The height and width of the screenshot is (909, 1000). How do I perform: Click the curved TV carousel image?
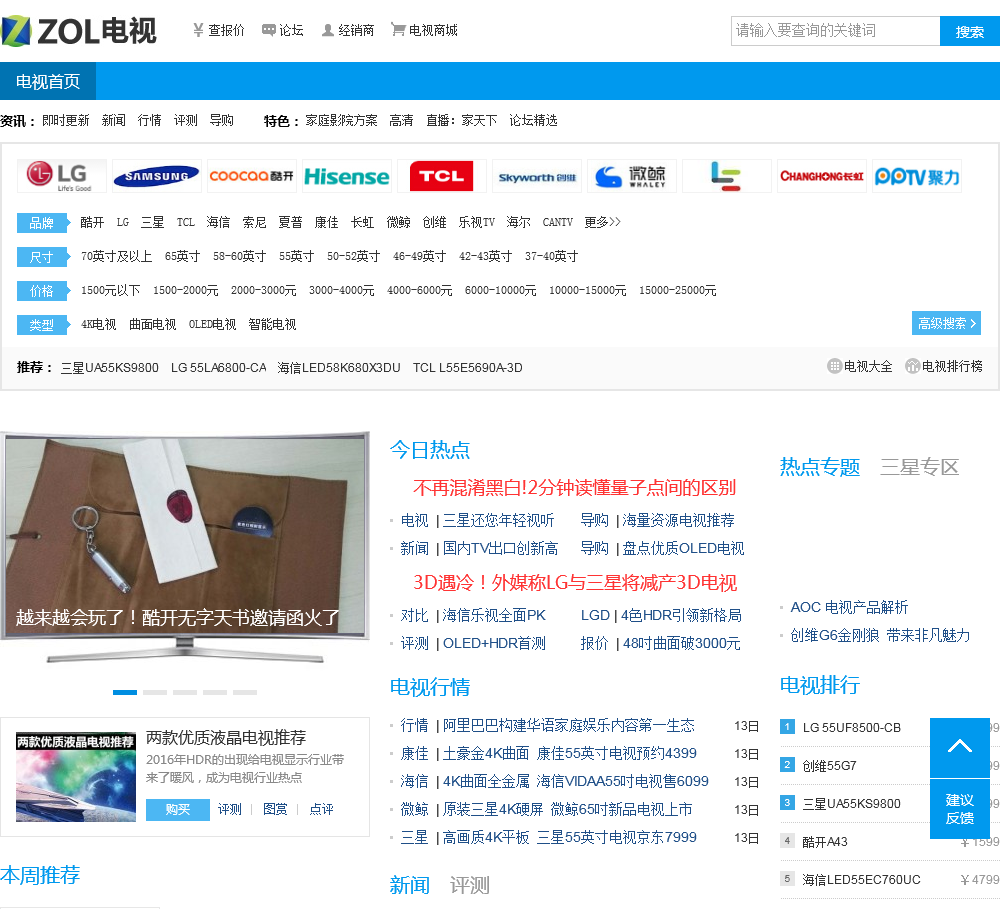[185, 547]
